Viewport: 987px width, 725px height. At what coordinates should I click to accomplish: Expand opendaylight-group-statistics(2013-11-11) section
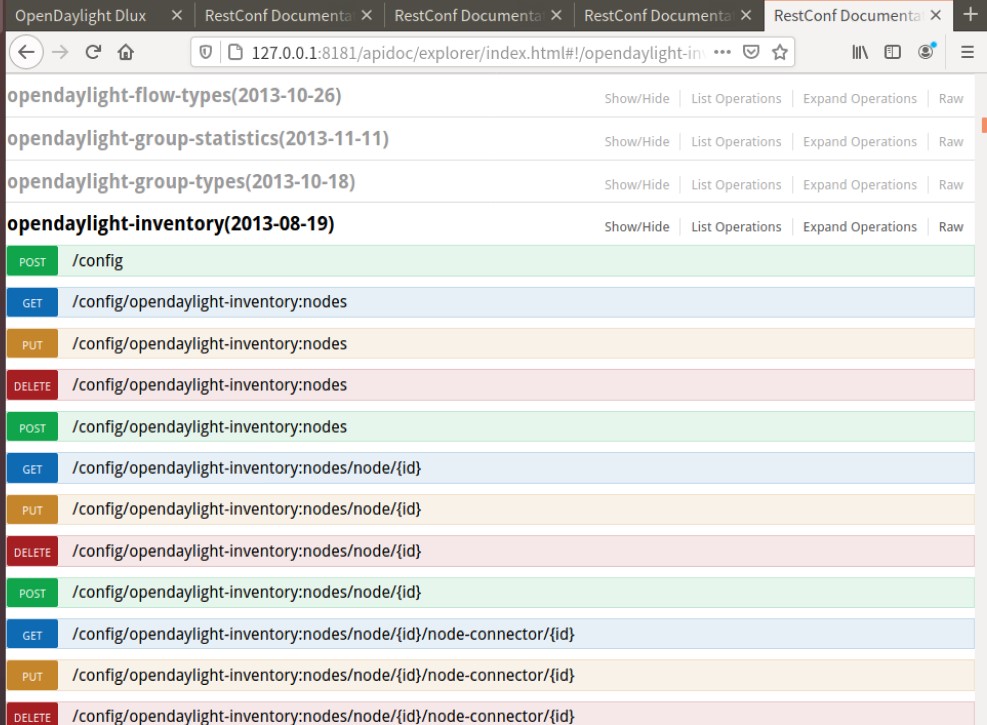198,138
